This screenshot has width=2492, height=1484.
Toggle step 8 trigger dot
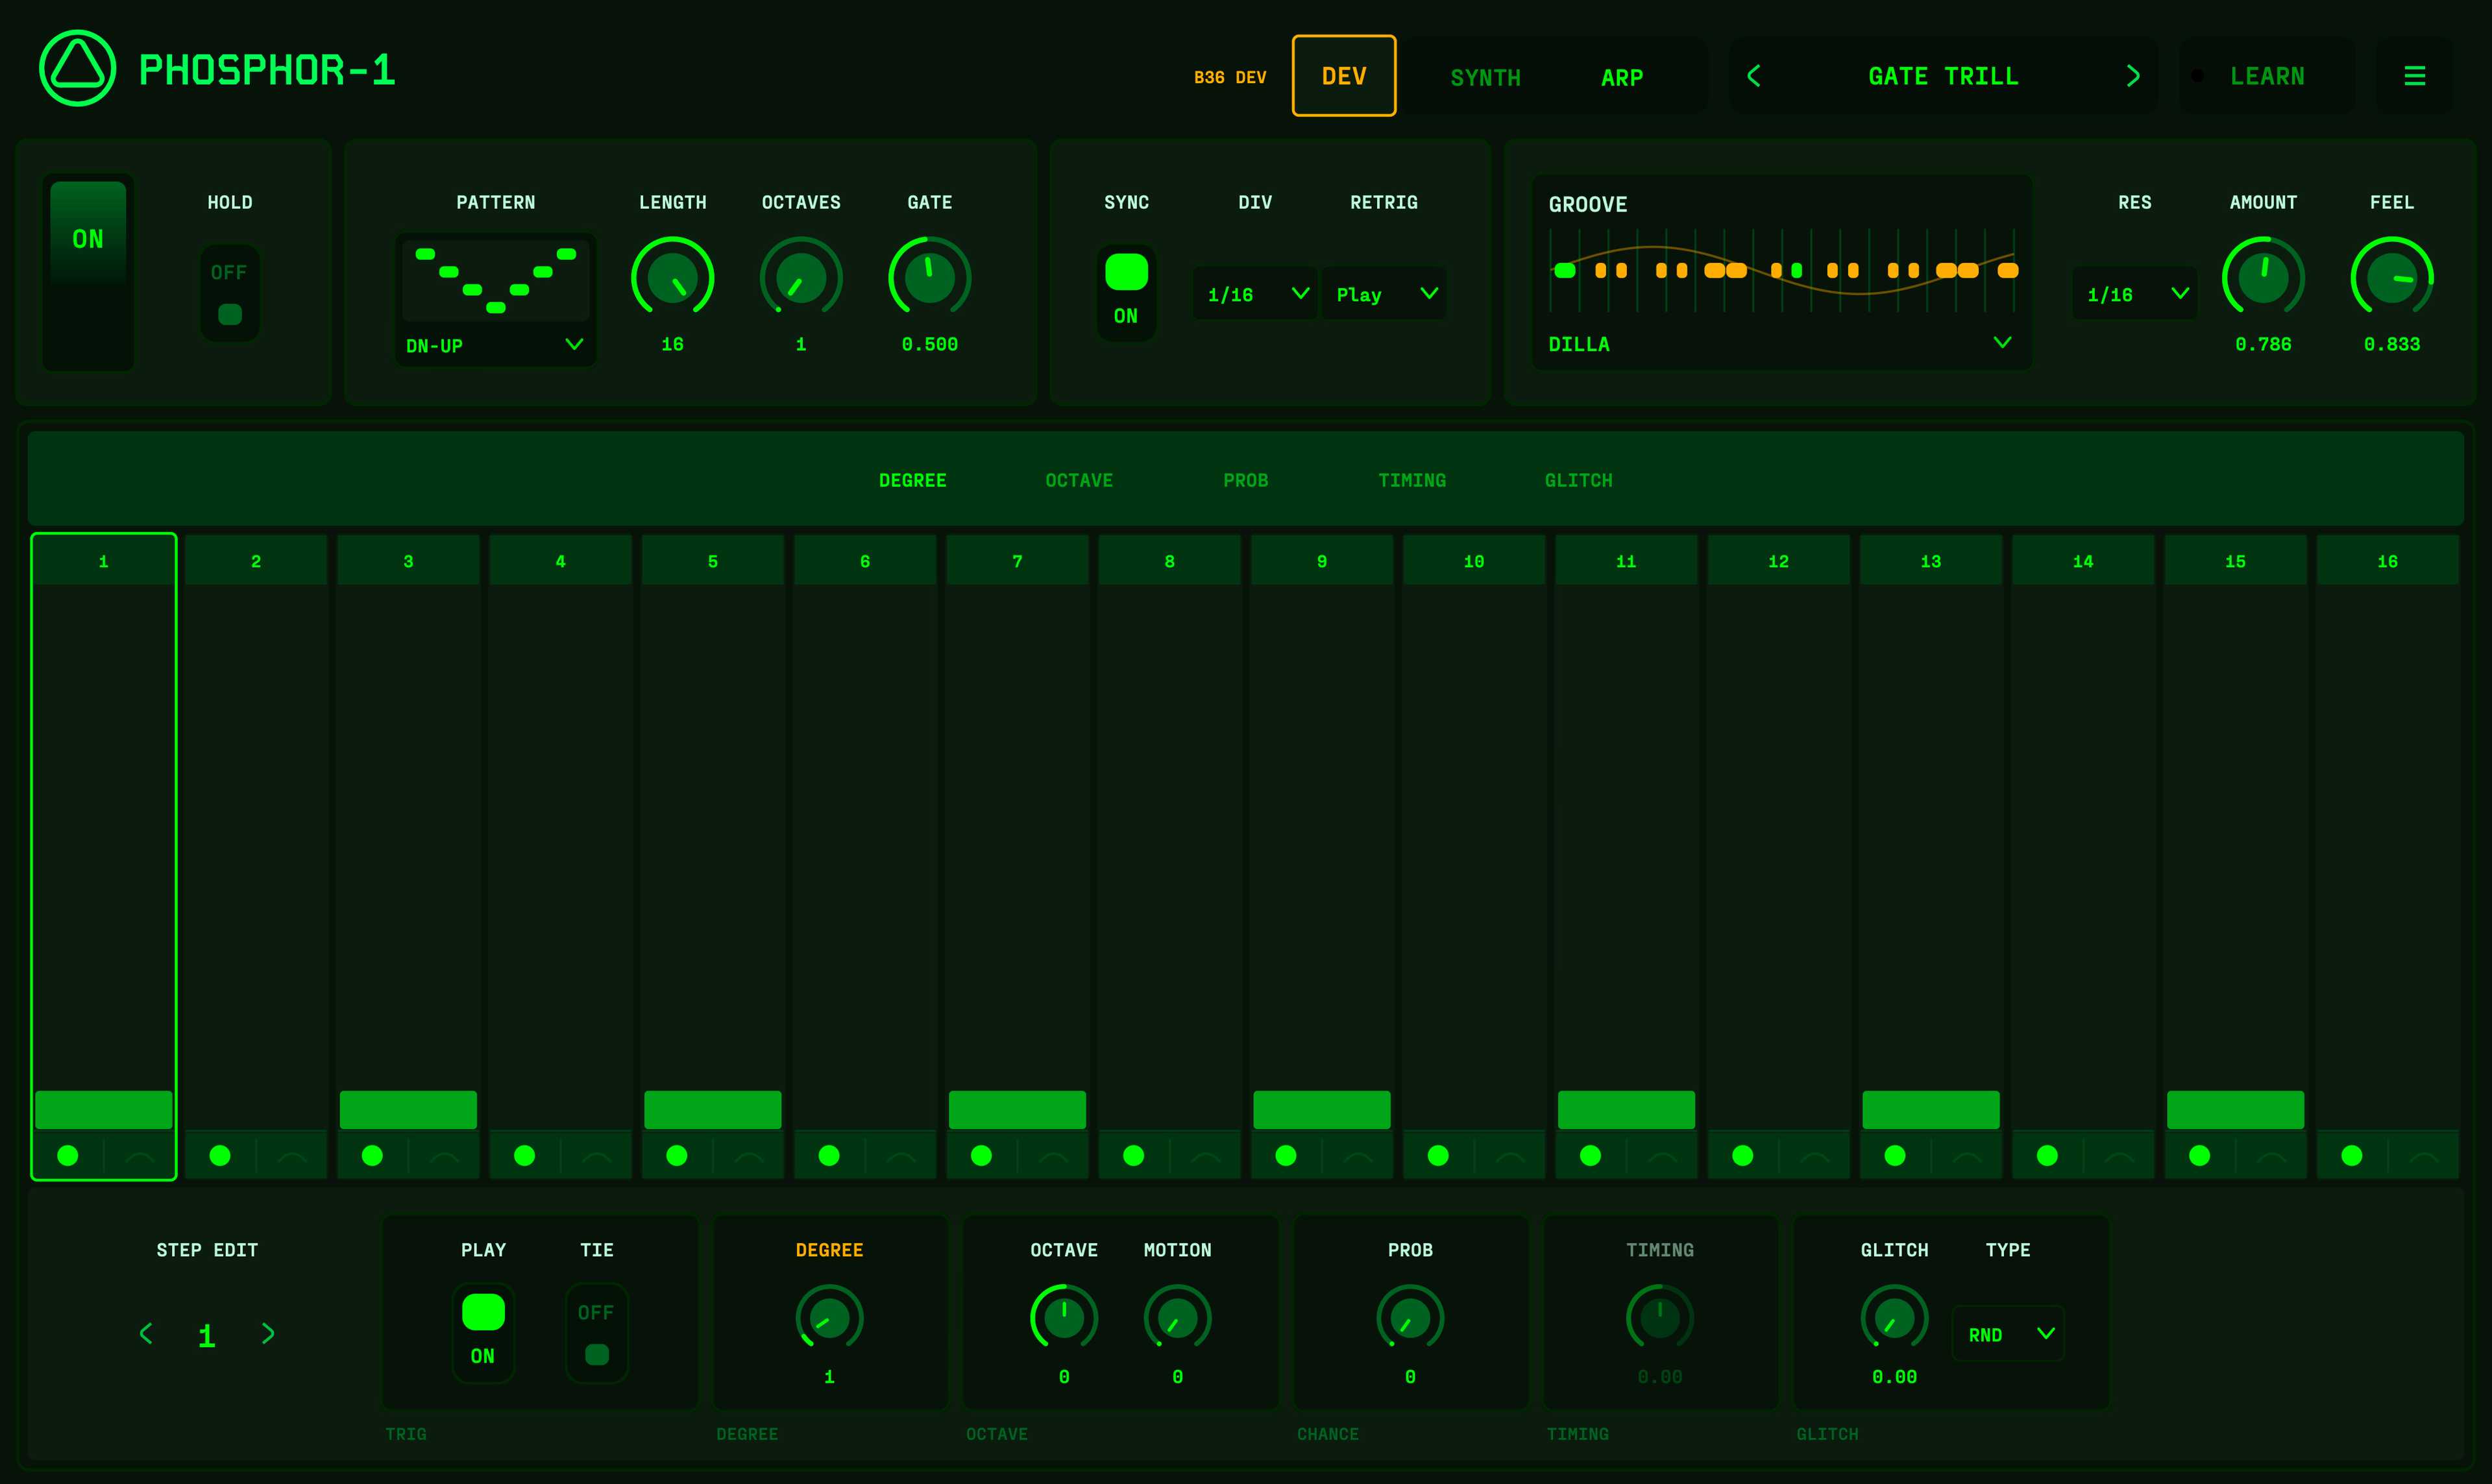(1133, 1155)
